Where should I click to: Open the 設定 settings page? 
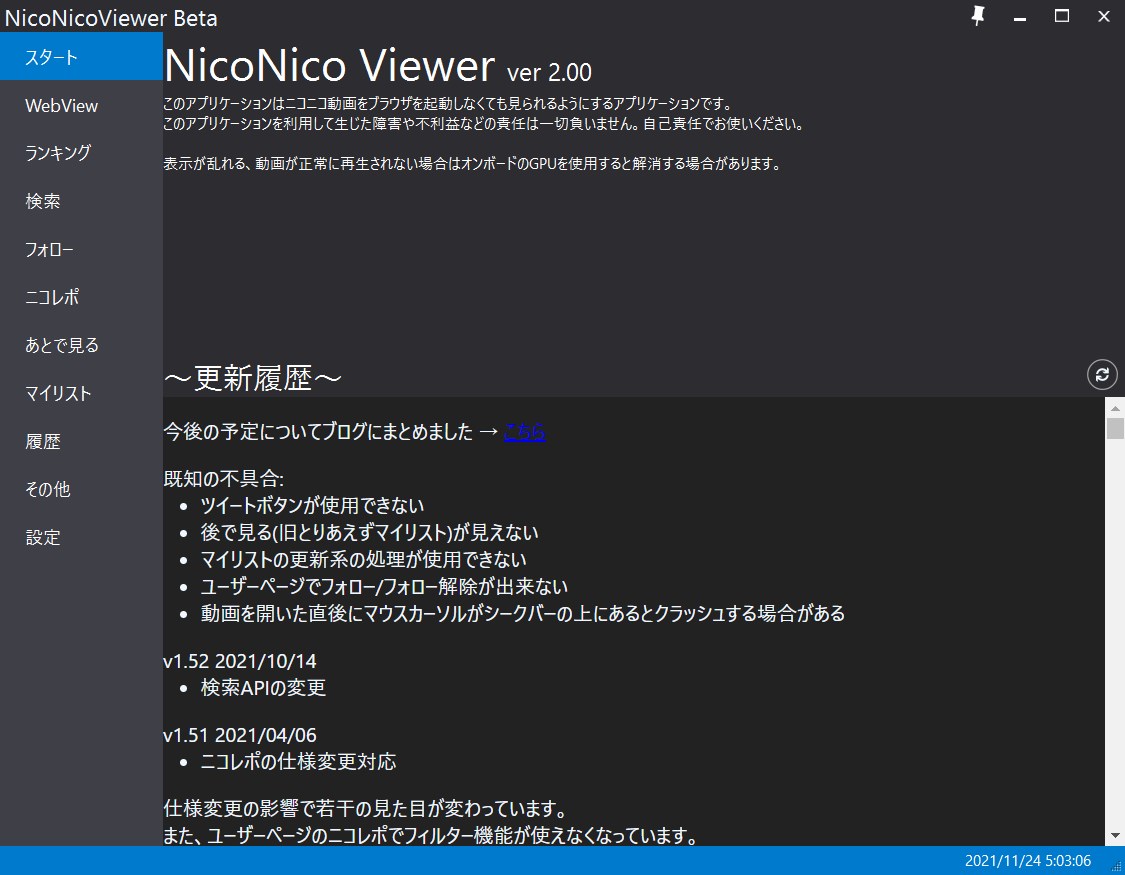[x=81, y=538]
